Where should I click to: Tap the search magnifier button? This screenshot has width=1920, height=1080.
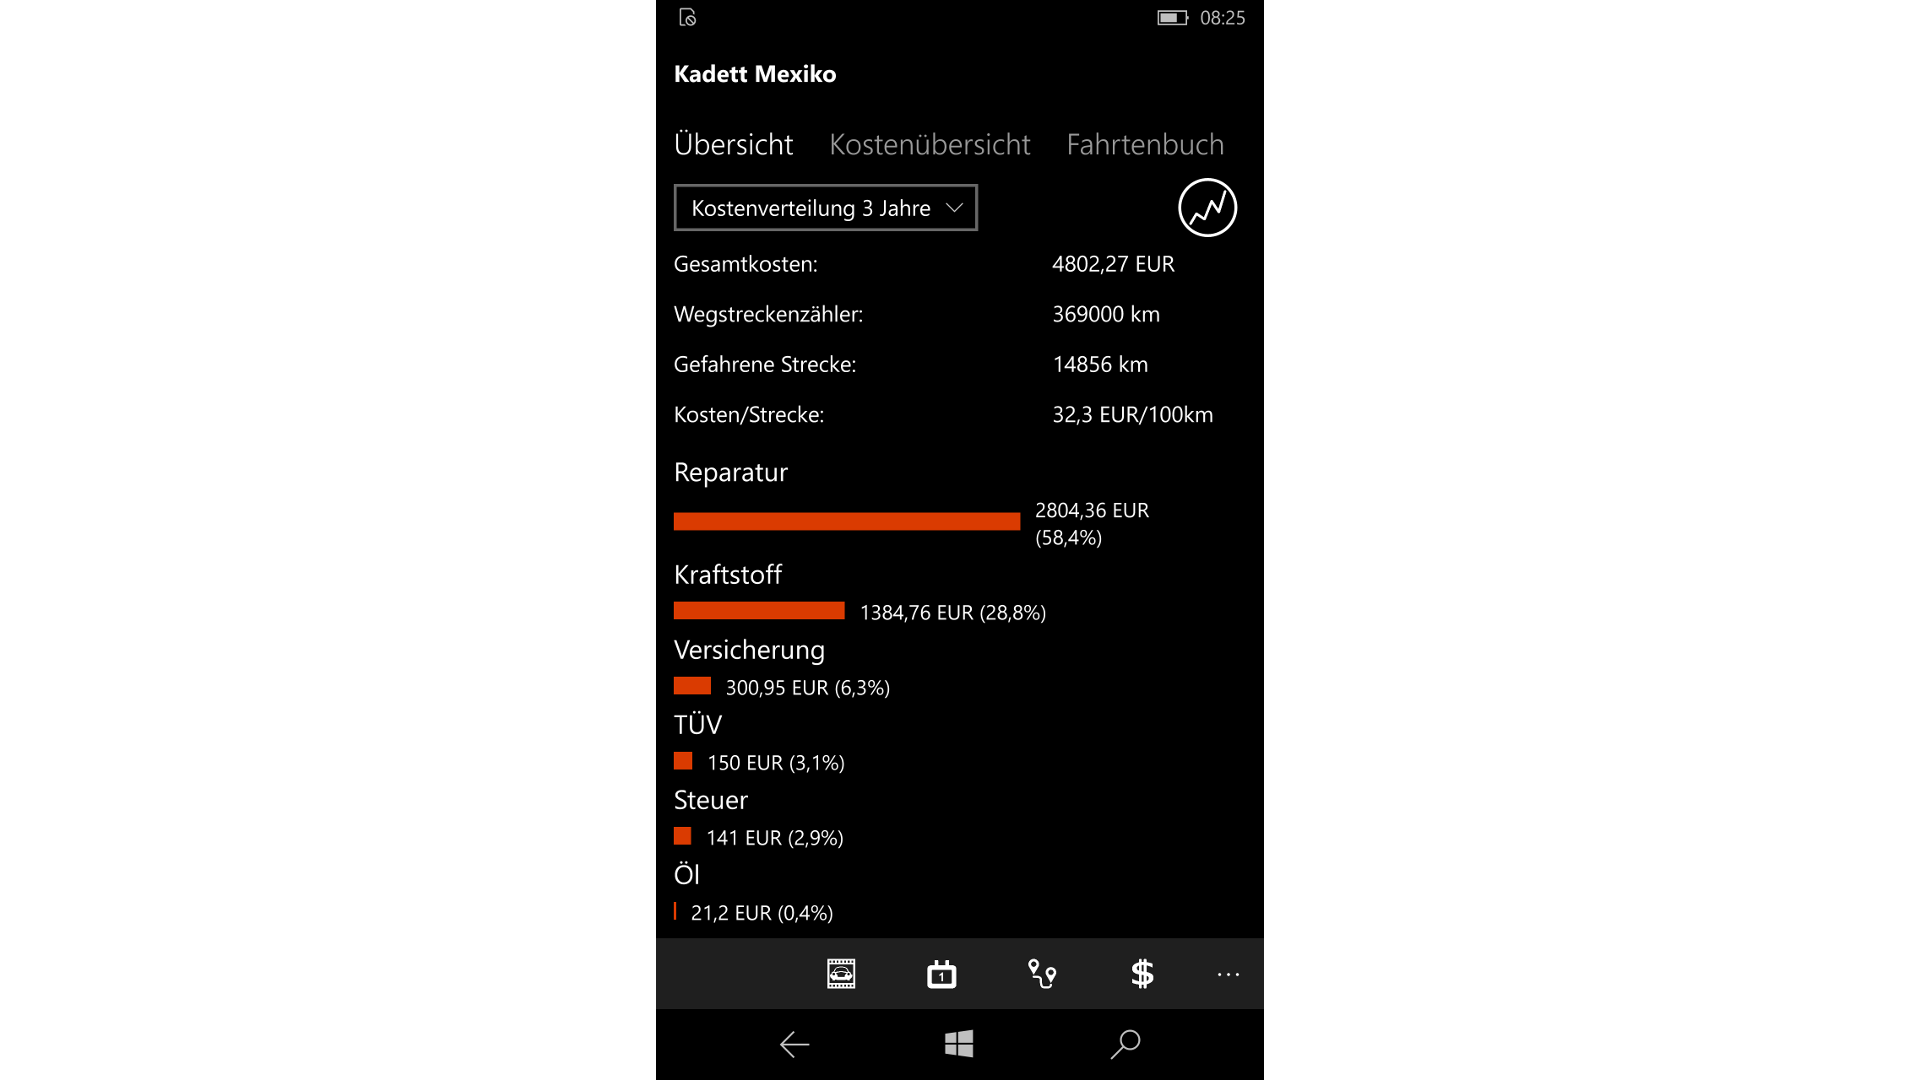point(1125,1044)
